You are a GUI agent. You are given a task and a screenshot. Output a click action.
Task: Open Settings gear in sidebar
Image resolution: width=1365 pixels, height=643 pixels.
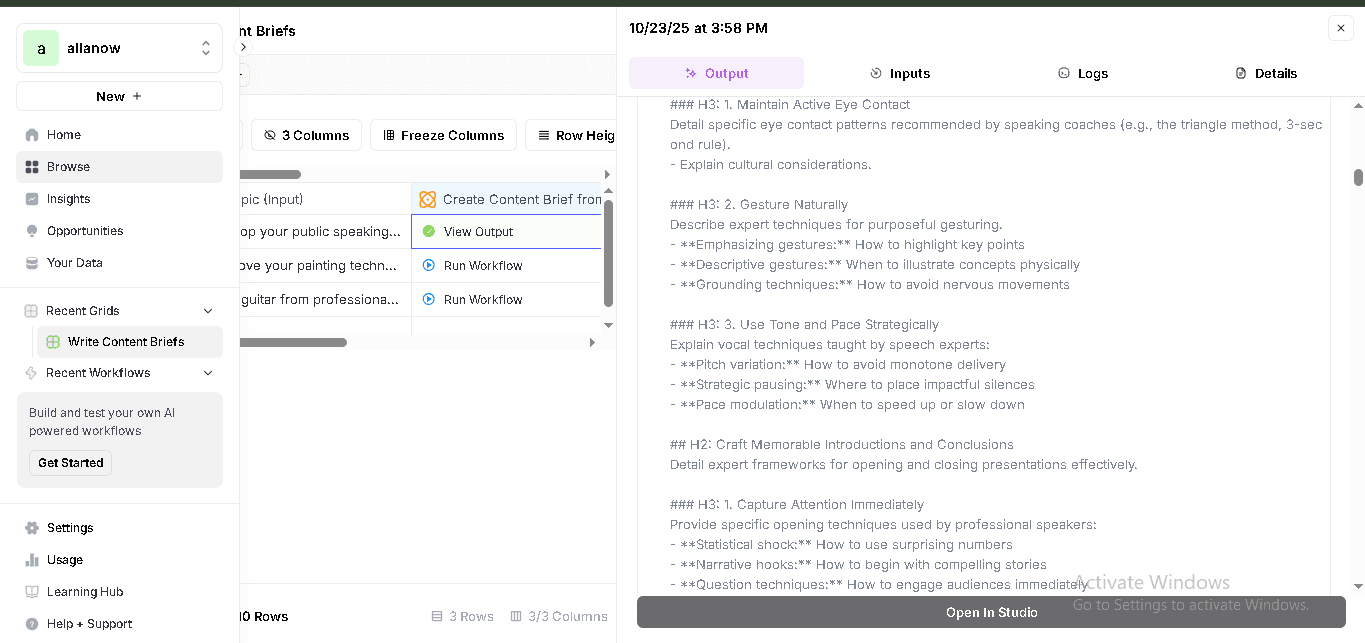point(32,528)
